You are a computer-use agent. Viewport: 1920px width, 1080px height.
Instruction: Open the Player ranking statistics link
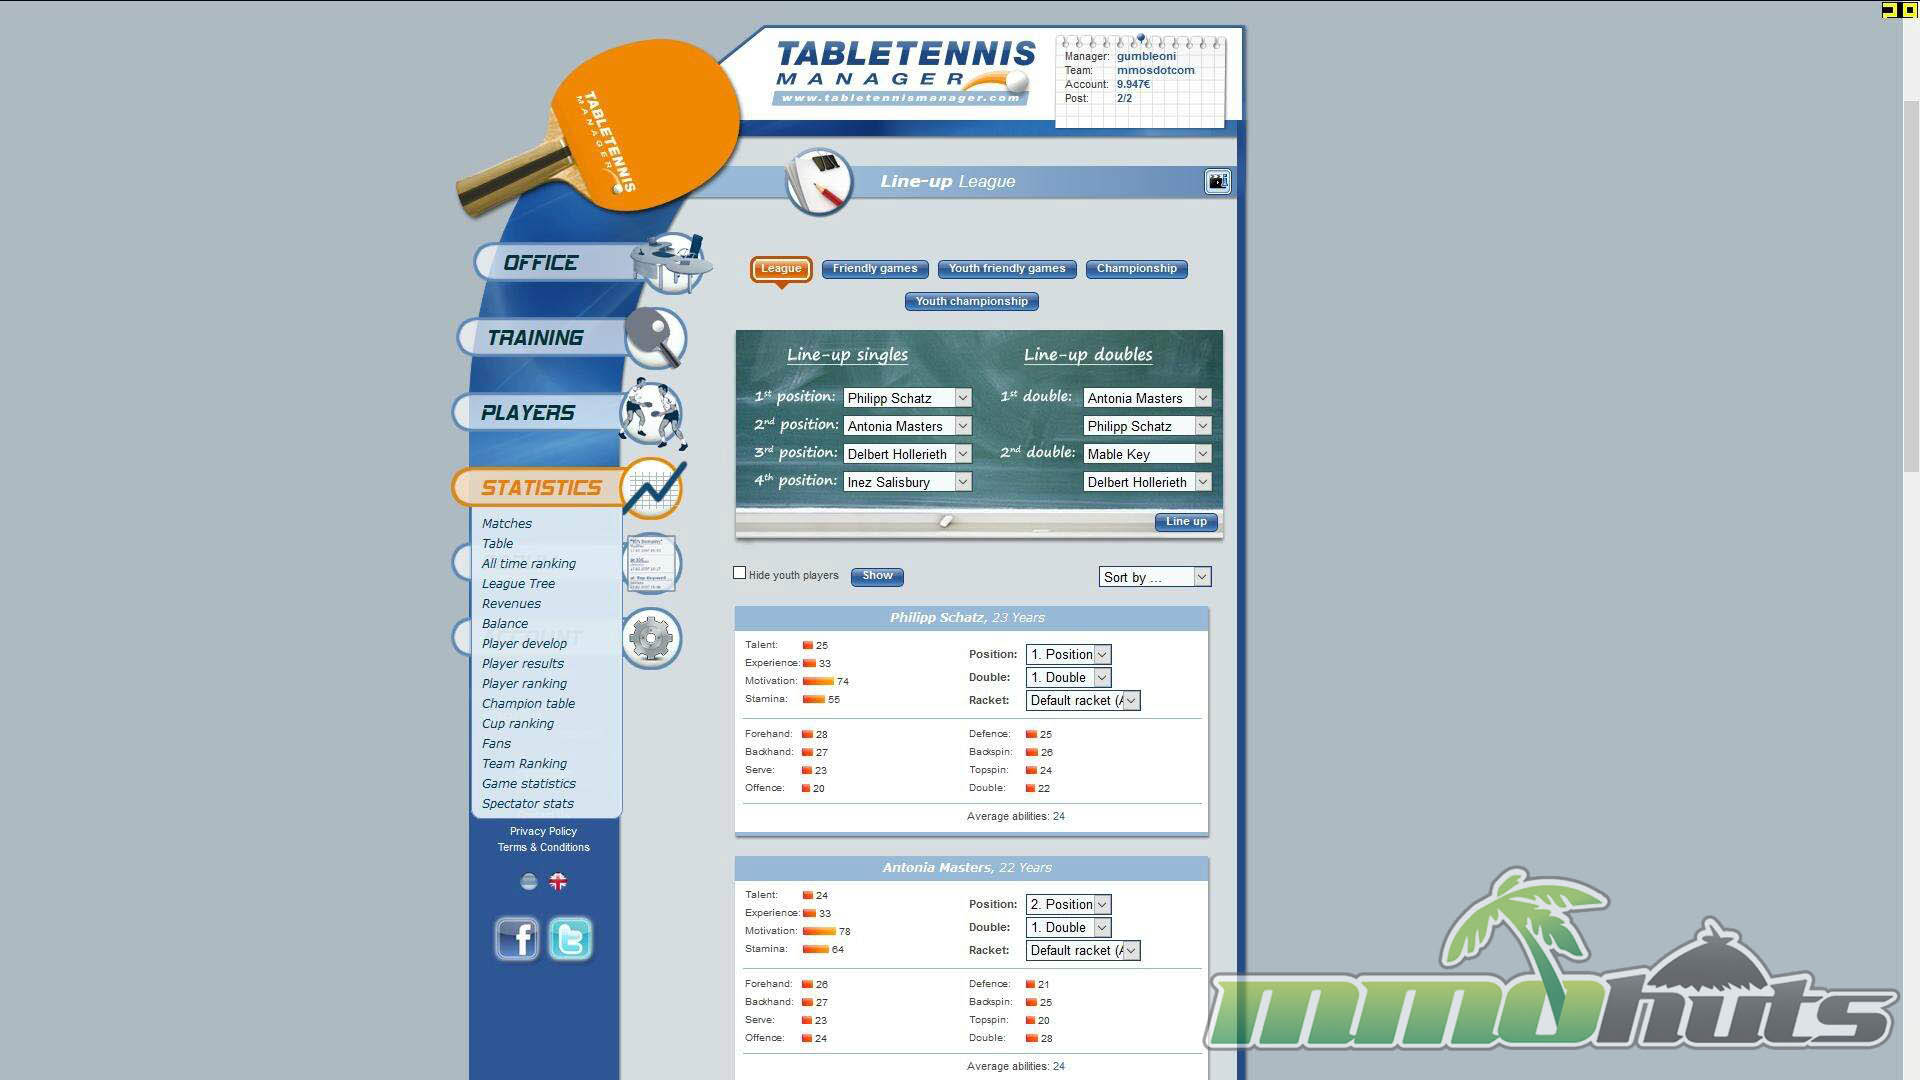pyautogui.click(x=524, y=684)
